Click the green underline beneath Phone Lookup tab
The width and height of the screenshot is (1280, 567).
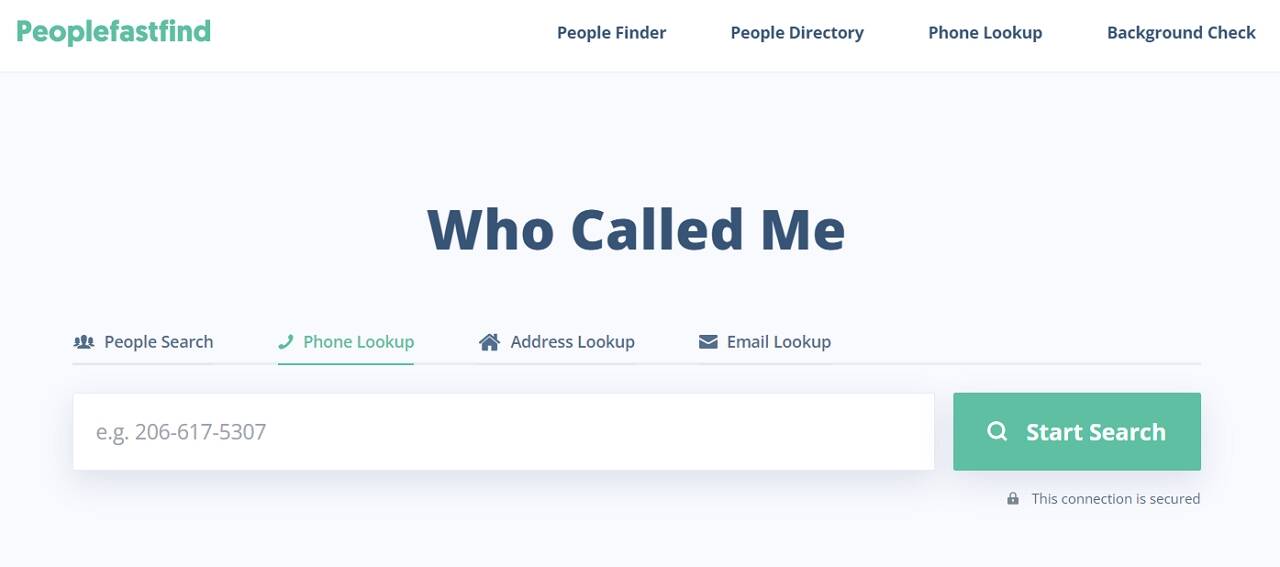pyautogui.click(x=346, y=363)
